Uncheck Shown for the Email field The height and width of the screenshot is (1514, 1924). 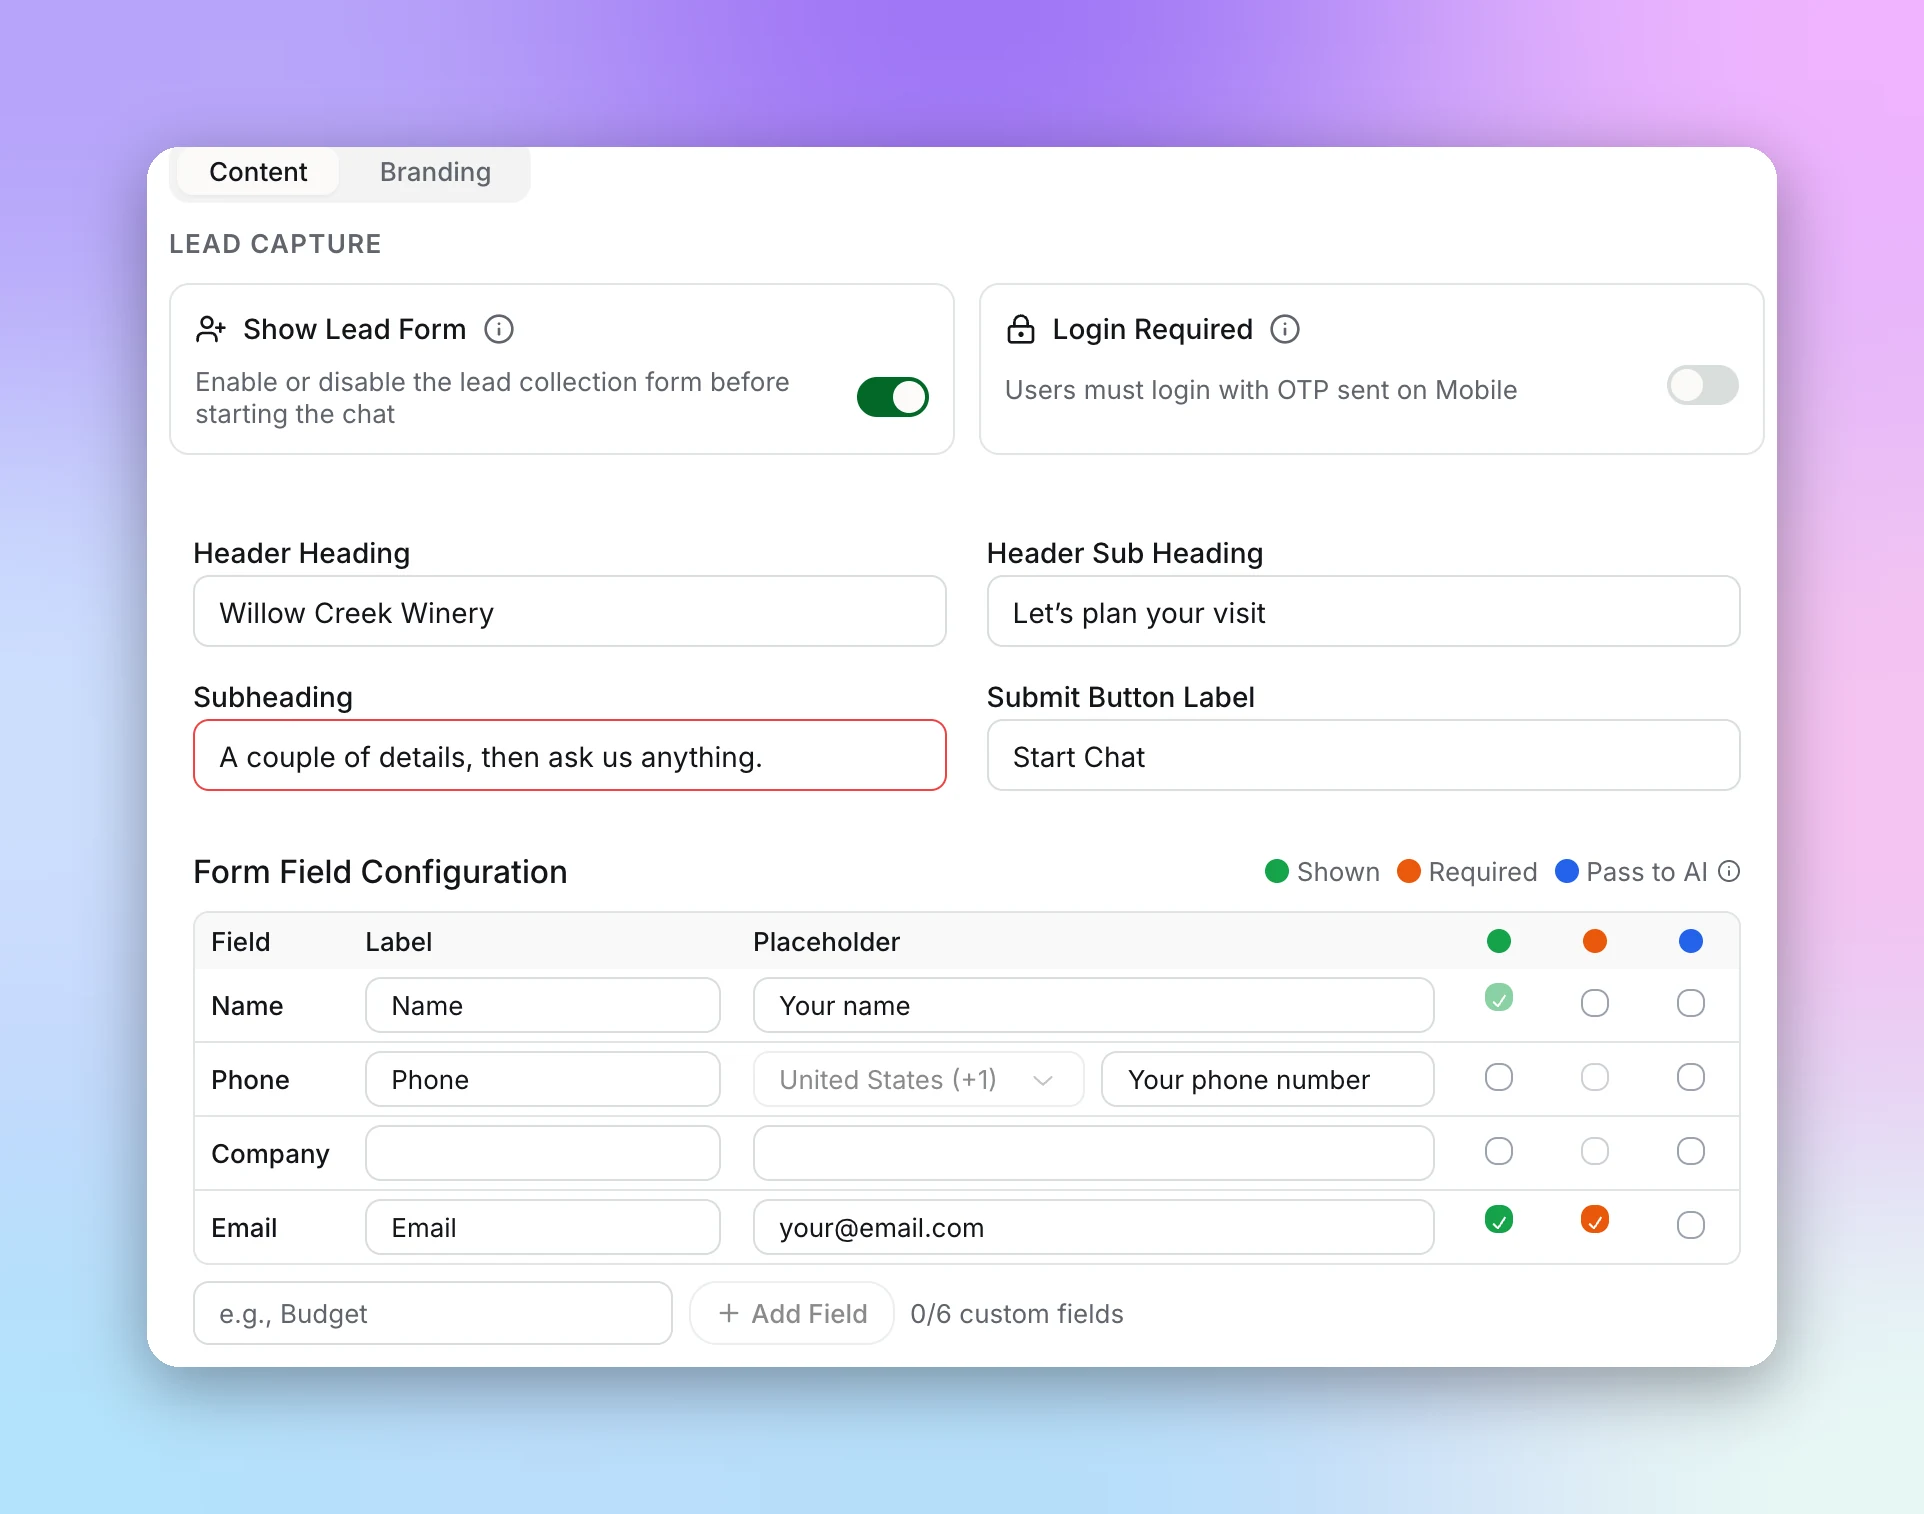coord(1499,1220)
